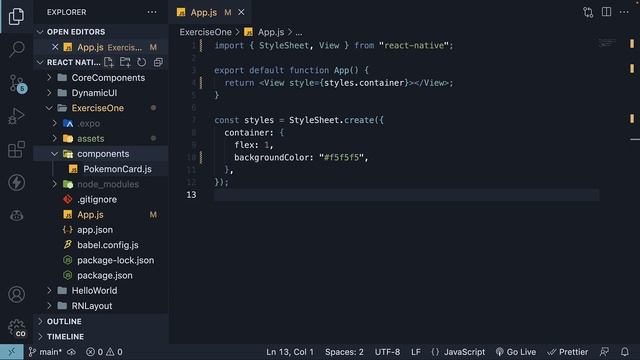This screenshot has height=360, width=640.
Task: Open package-lock.json file
Action: pos(100,260)
